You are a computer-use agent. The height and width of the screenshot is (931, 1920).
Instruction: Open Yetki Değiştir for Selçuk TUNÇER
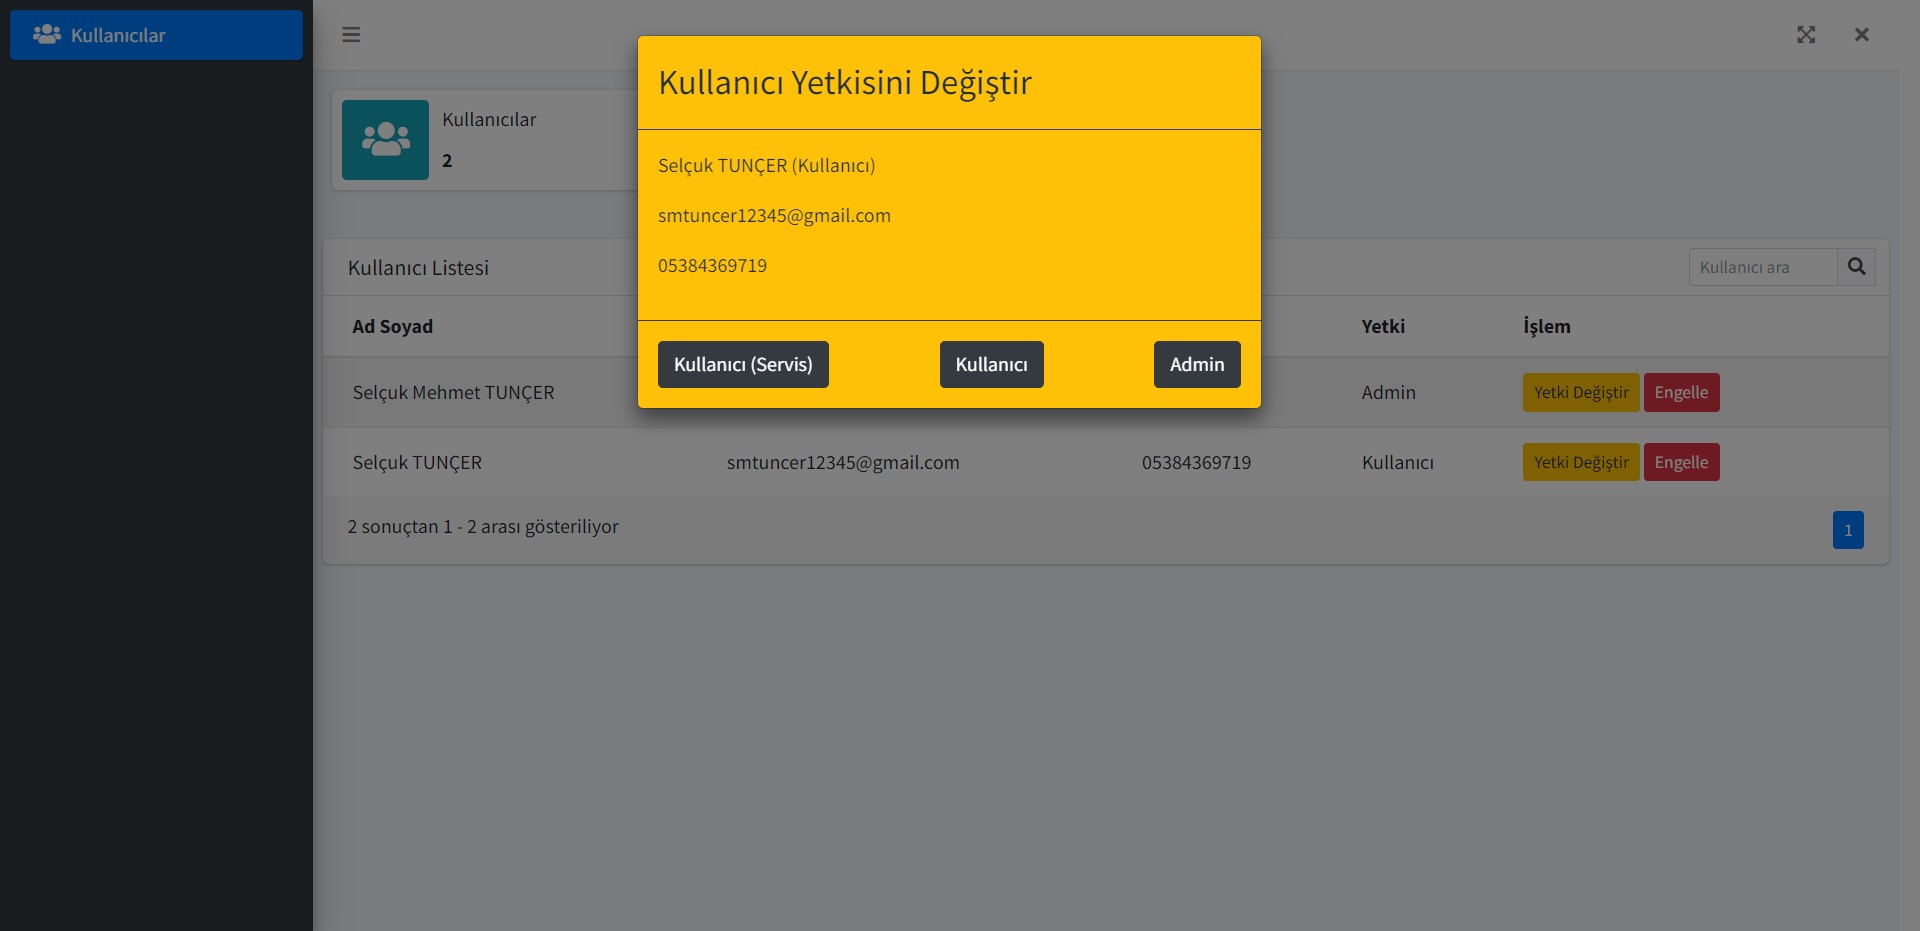1580,462
